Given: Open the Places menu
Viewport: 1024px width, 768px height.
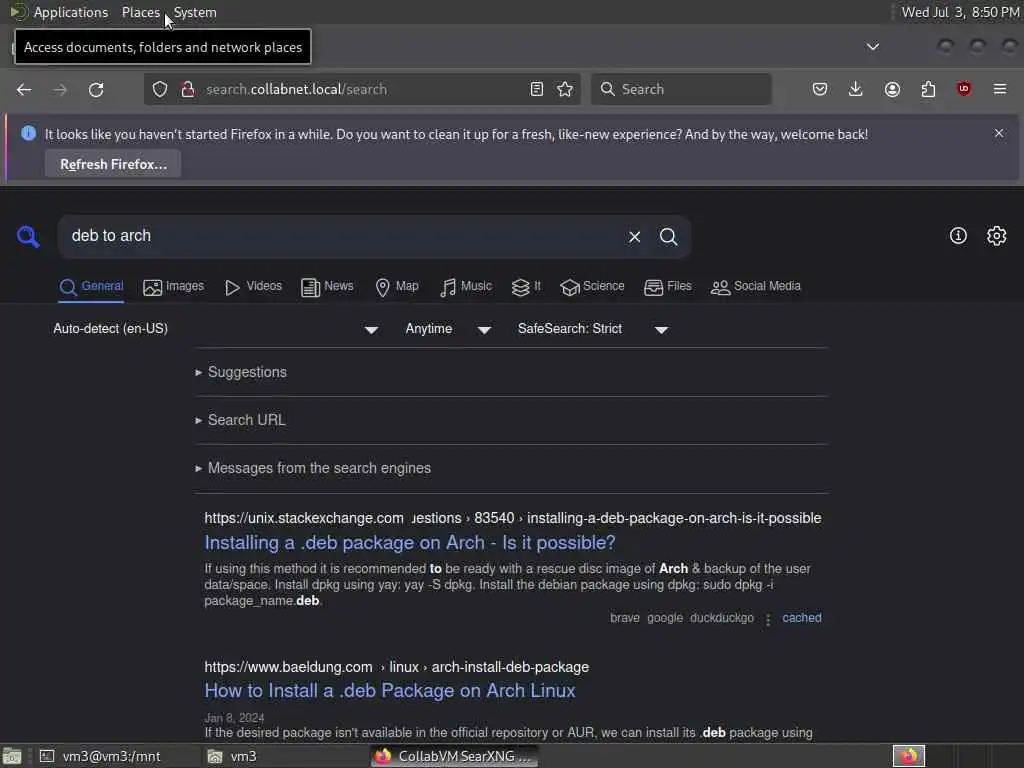Looking at the screenshot, I should click(140, 12).
